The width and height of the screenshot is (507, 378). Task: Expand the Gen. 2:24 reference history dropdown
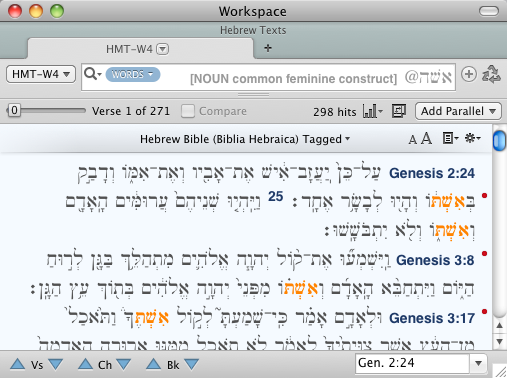(x=478, y=363)
